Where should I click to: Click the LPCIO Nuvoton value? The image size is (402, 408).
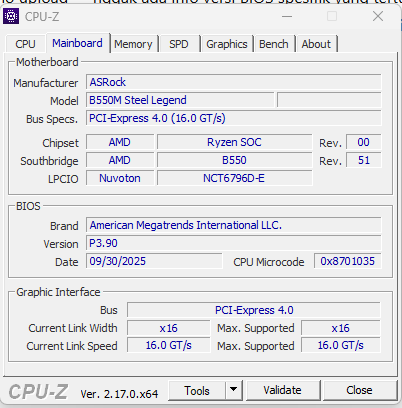[x=120, y=178]
